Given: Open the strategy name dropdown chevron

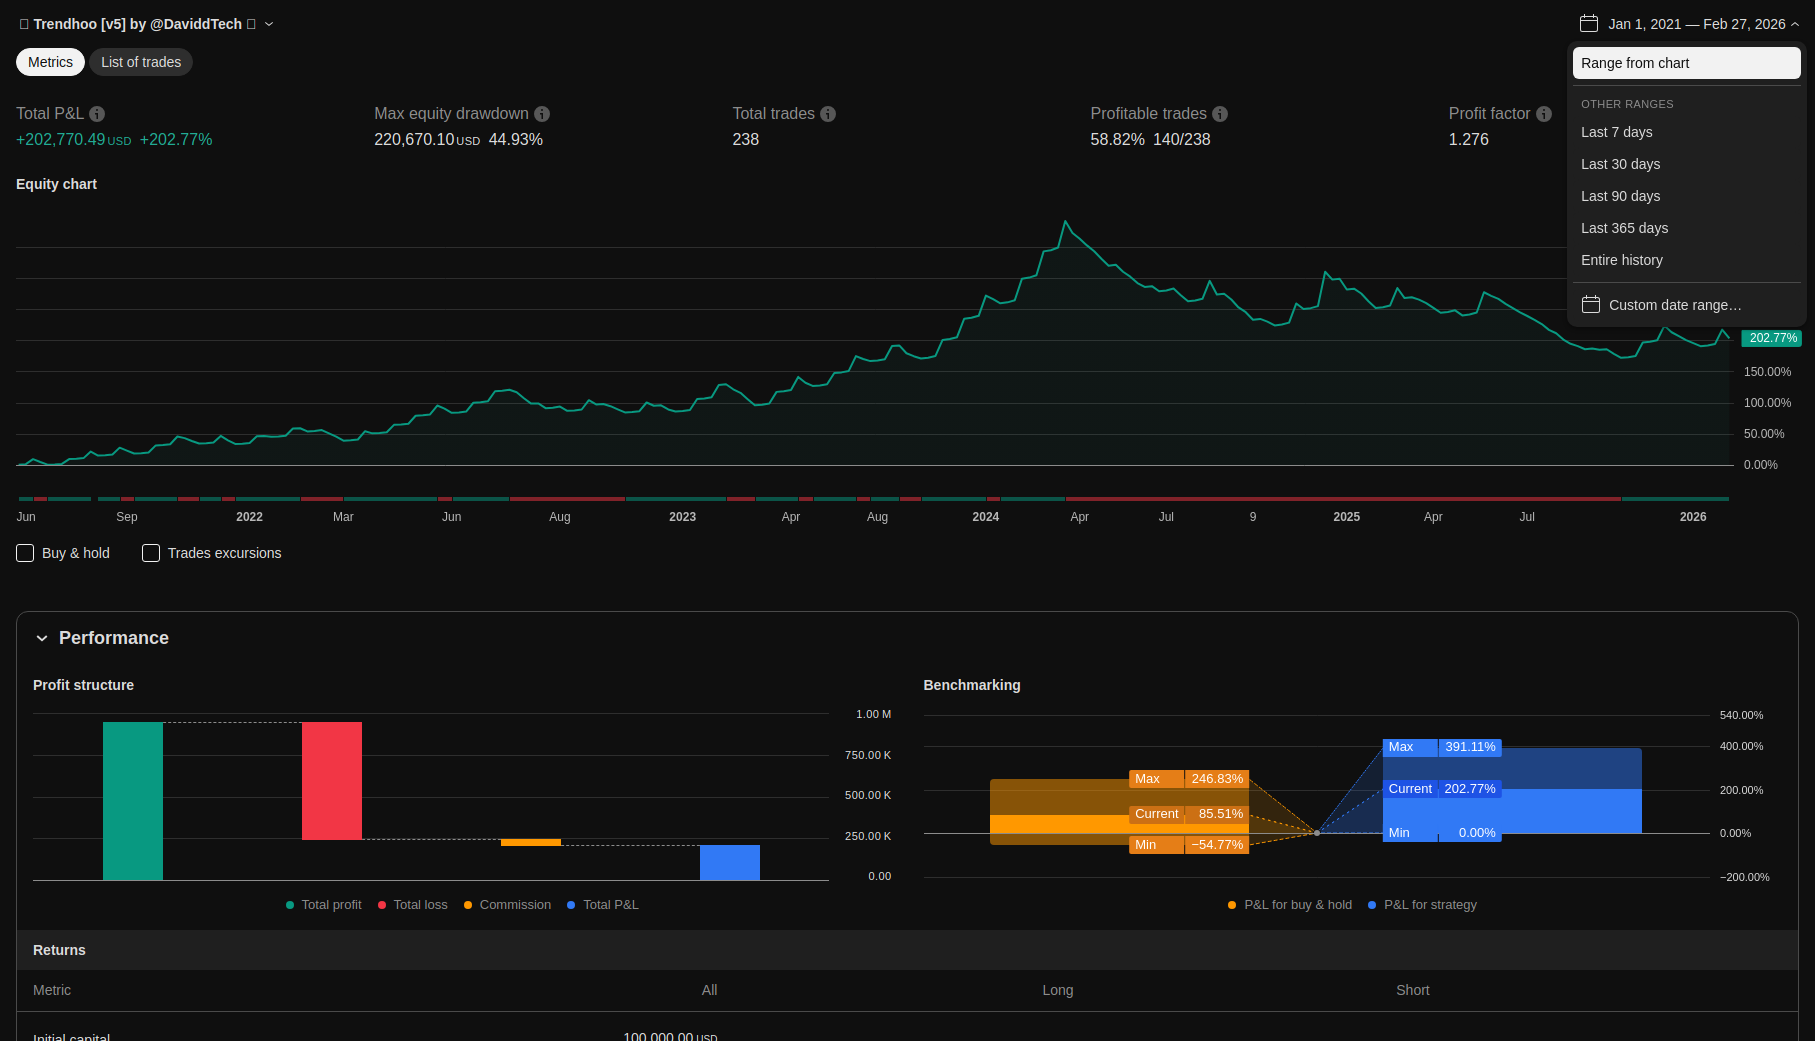Looking at the screenshot, I should click(x=269, y=24).
